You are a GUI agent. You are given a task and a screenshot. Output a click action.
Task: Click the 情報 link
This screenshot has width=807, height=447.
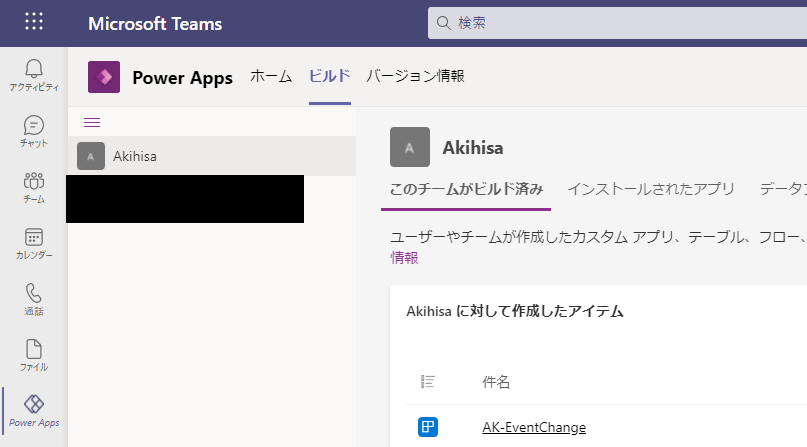[x=404, y=258]
